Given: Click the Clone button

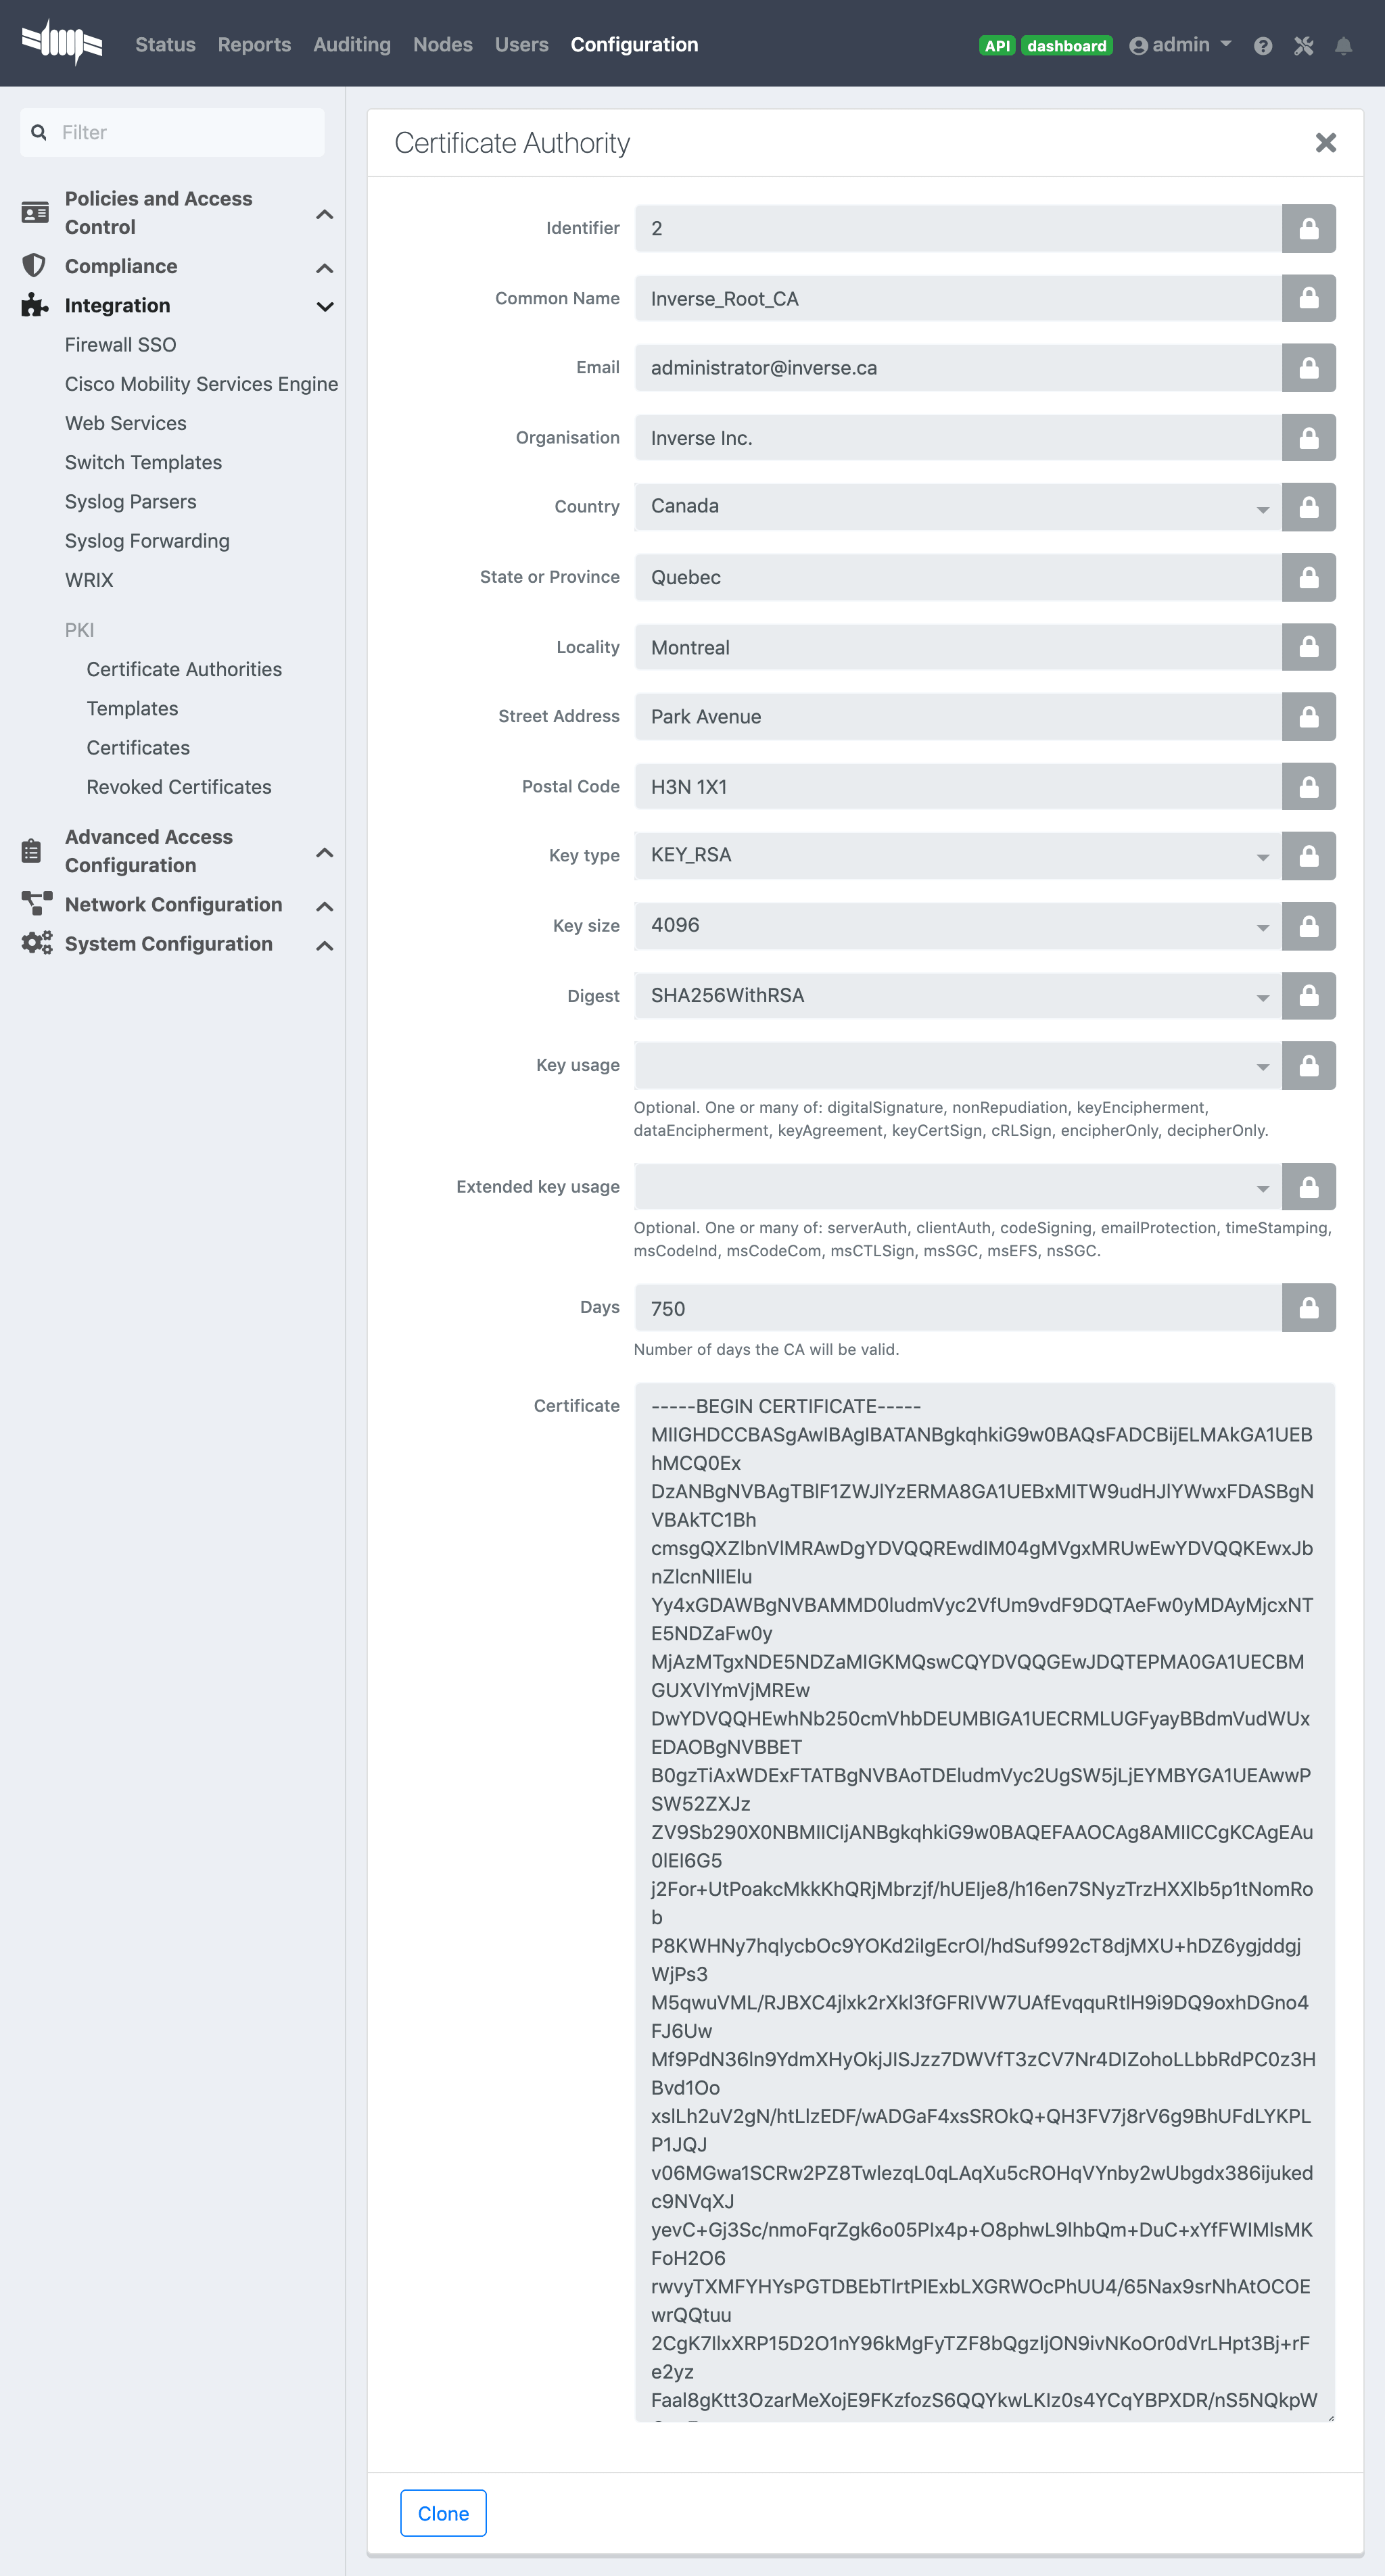Looking at the screenshot, I should pos(443,2513).
